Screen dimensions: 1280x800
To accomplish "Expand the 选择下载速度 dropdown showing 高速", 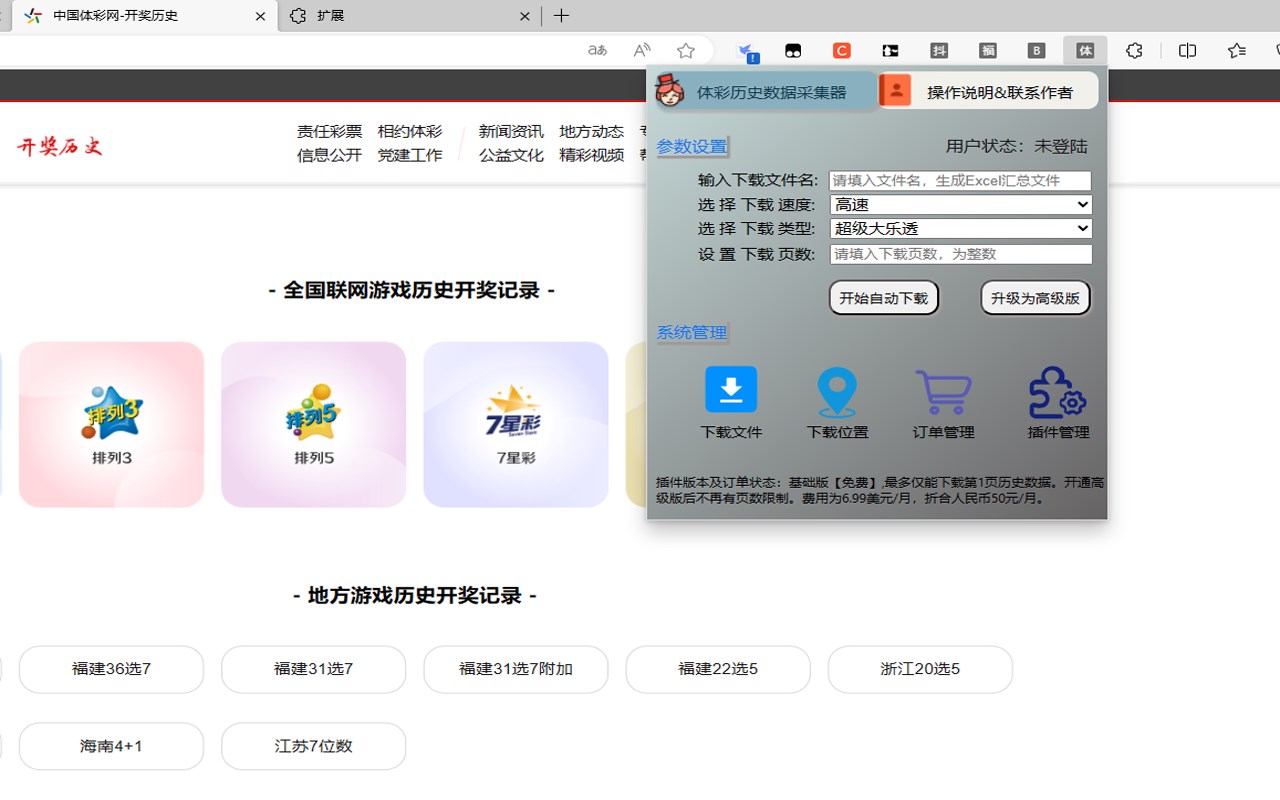I will click(961, 205).
